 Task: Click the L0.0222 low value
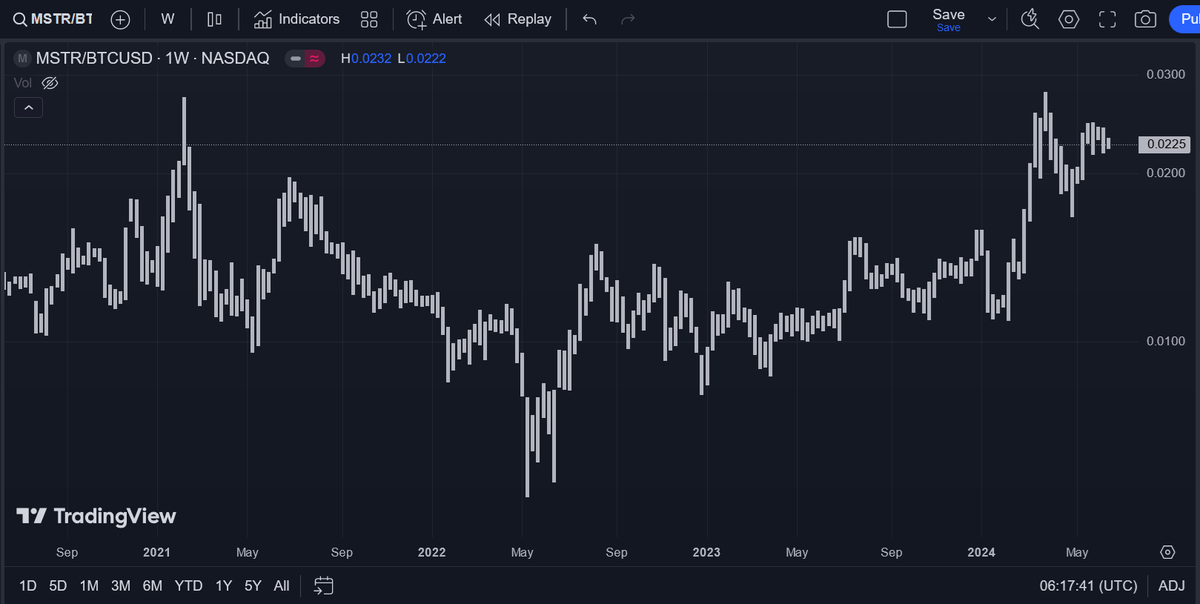(x=421, y=58)
